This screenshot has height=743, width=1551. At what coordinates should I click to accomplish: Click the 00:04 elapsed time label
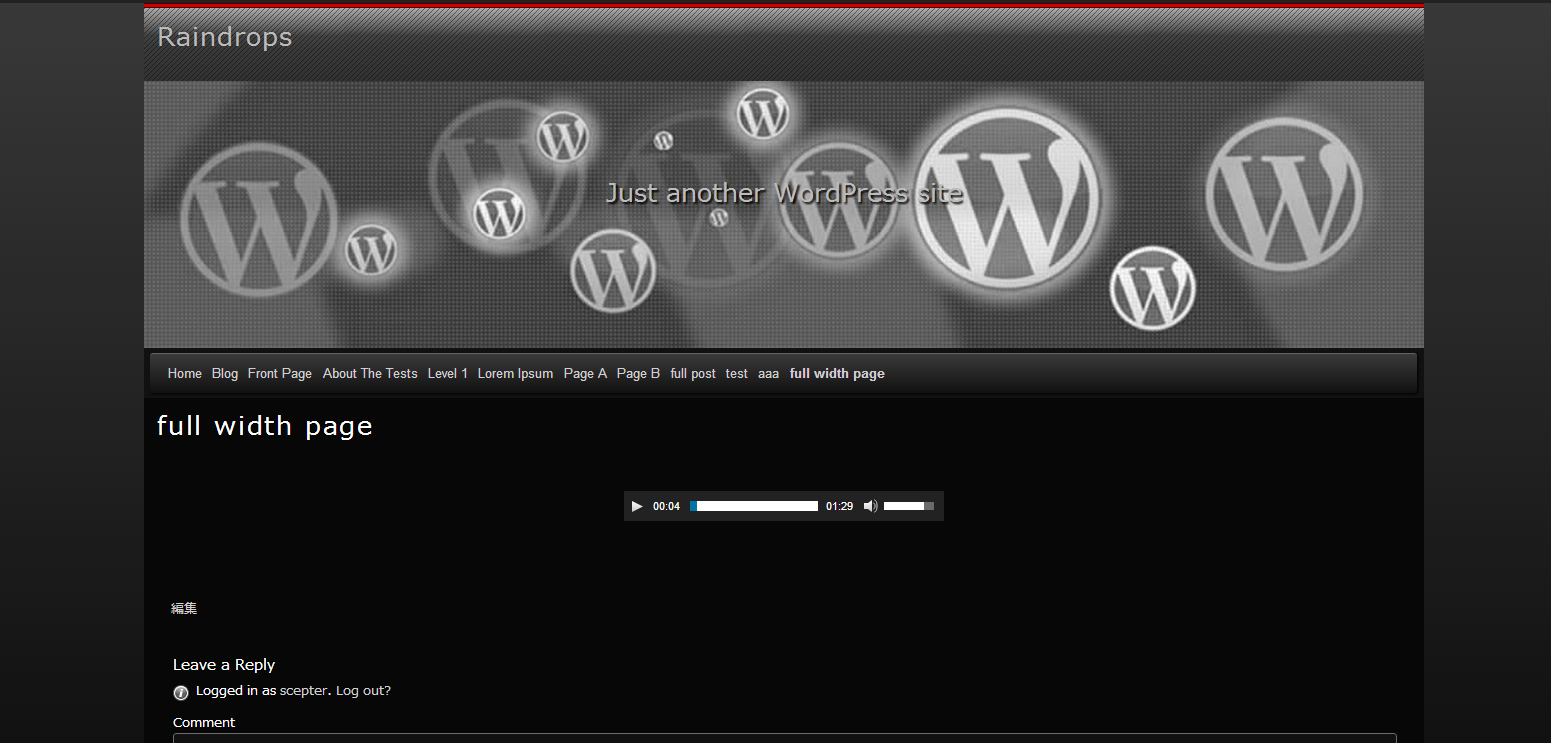coord(666,506)
